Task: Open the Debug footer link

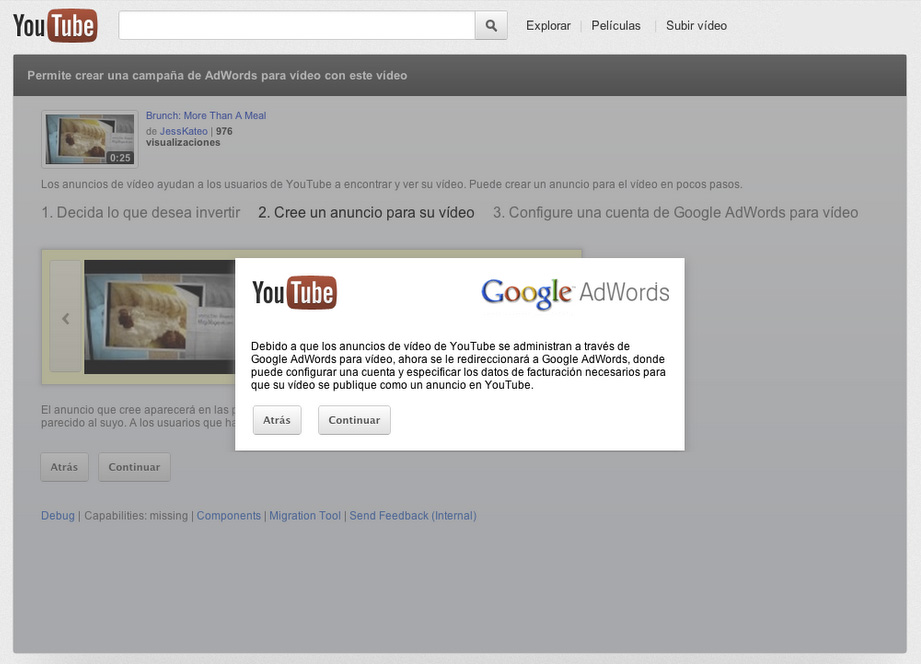Action: [x=58, y=516]
